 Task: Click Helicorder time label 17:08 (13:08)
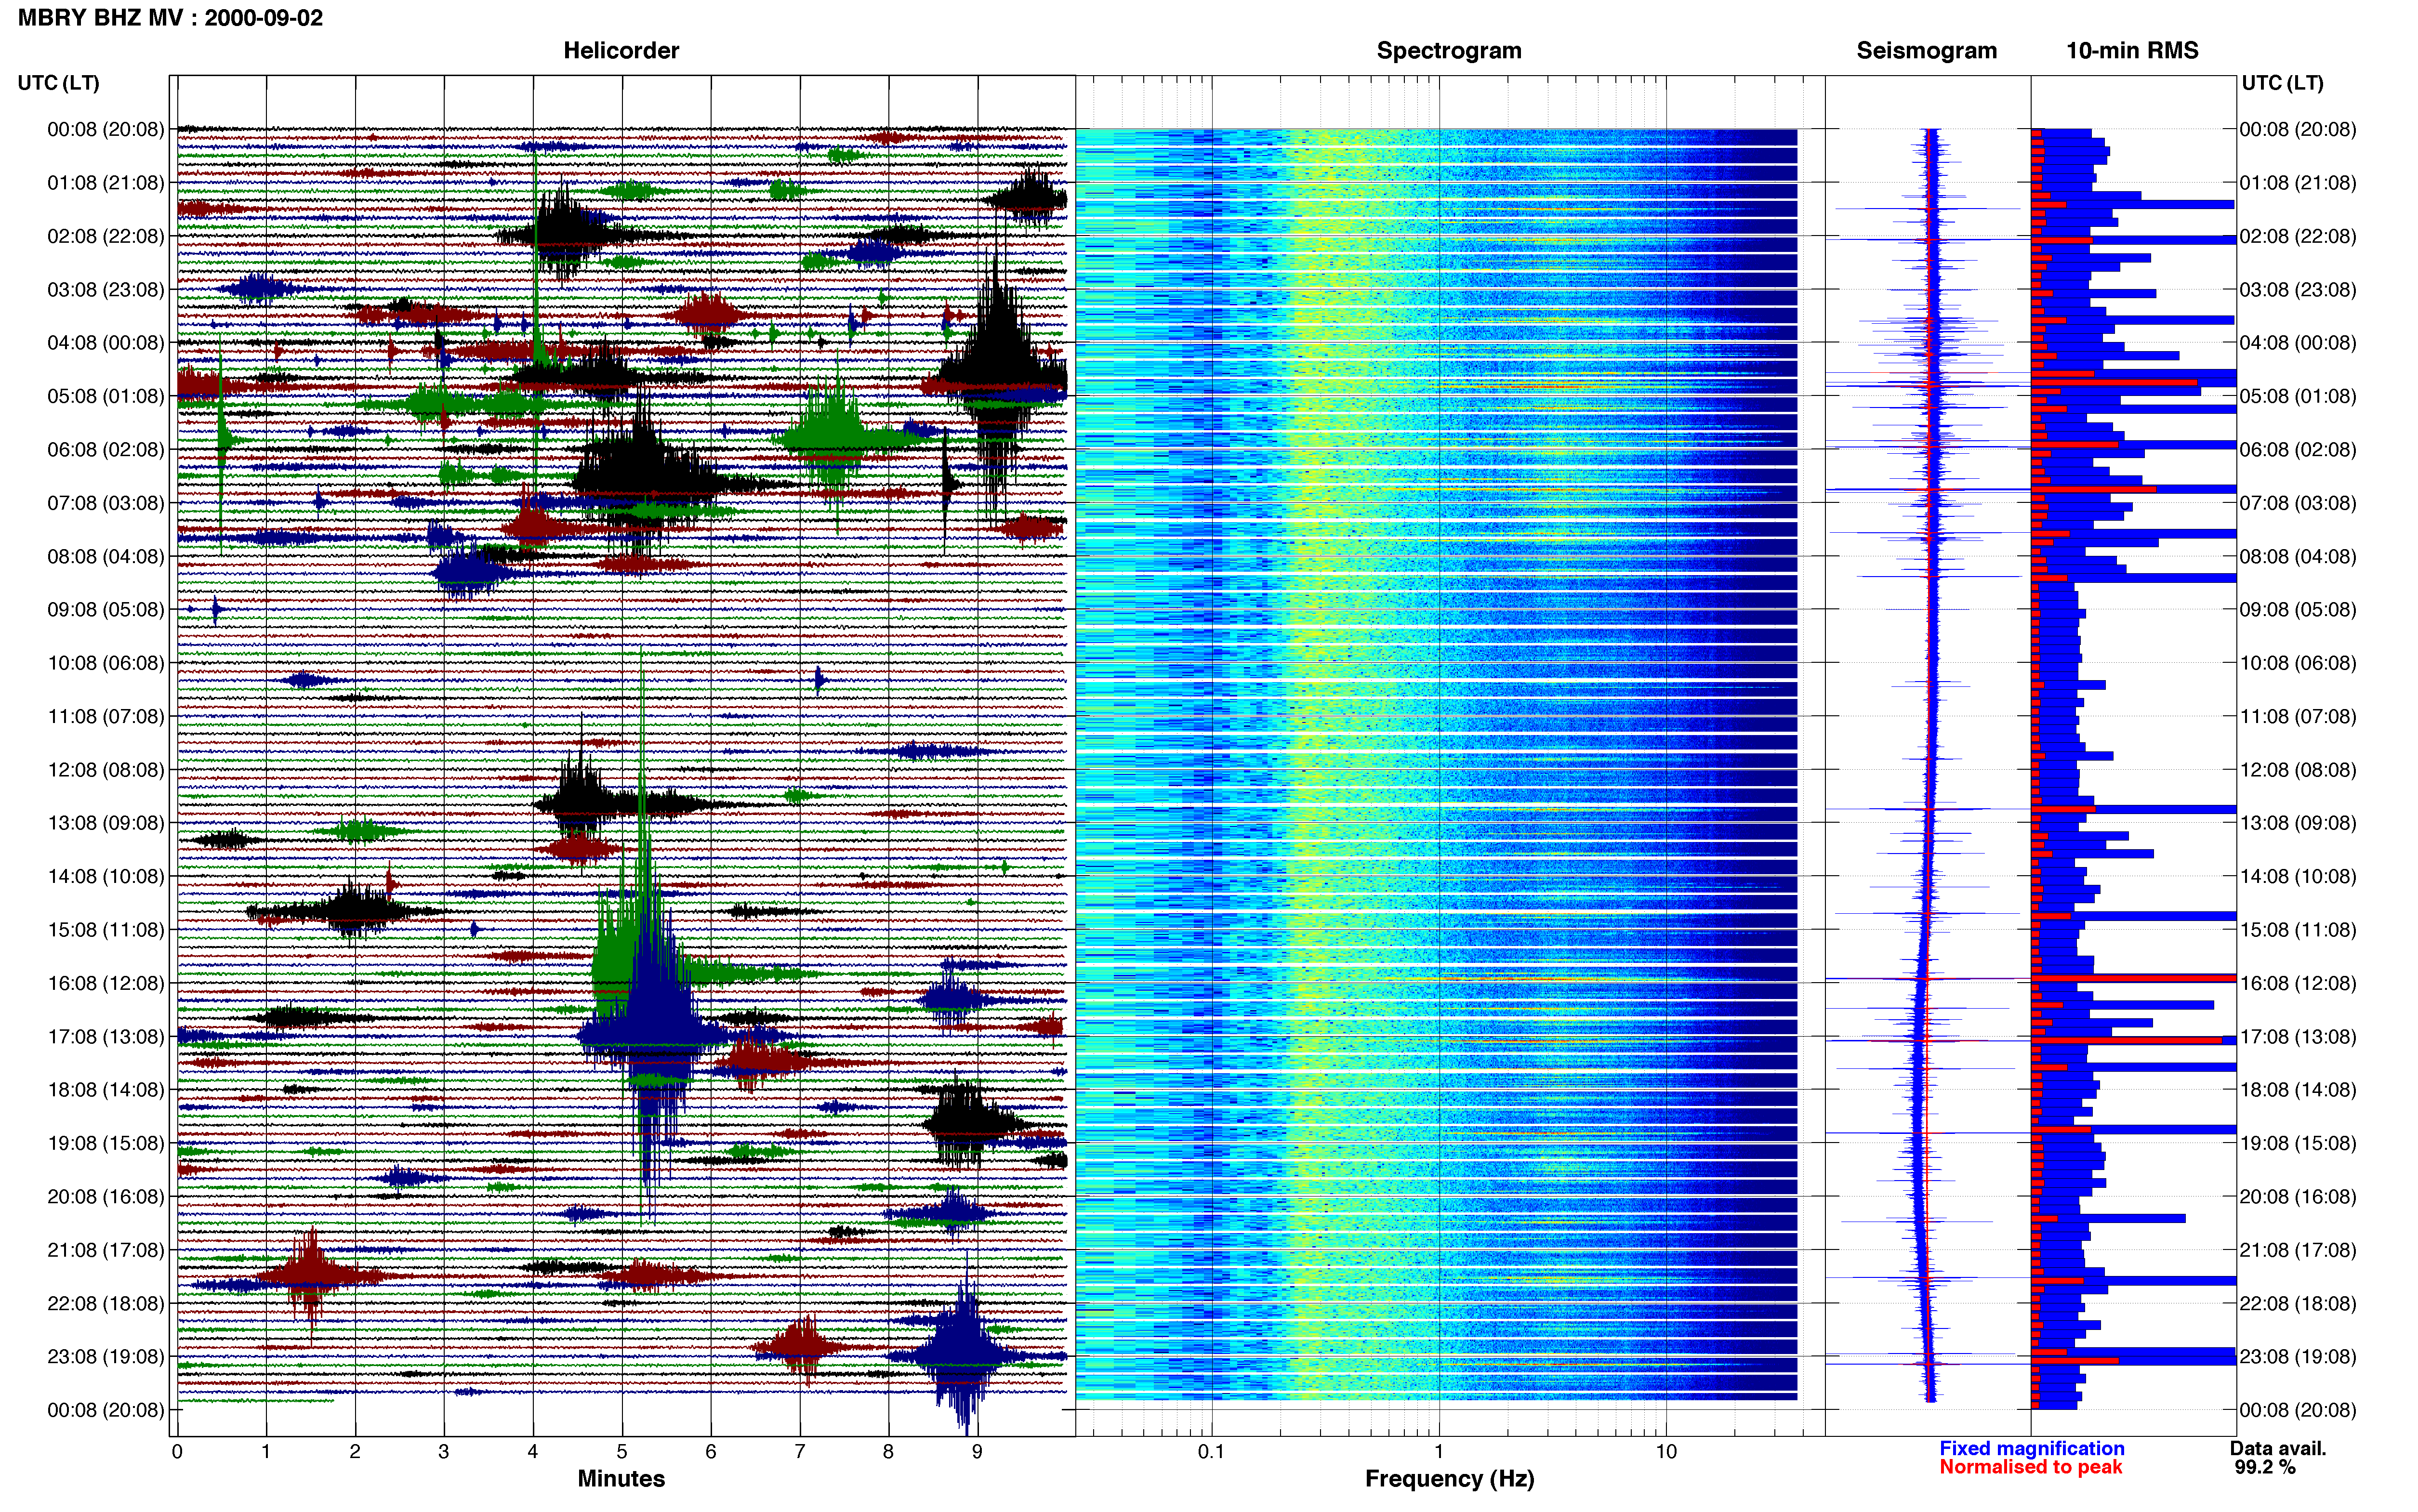pos(106,1037)
